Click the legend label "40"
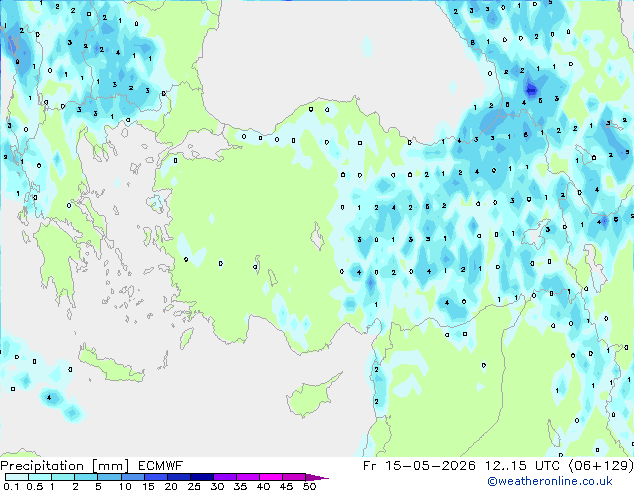 (x=263, y=486)
